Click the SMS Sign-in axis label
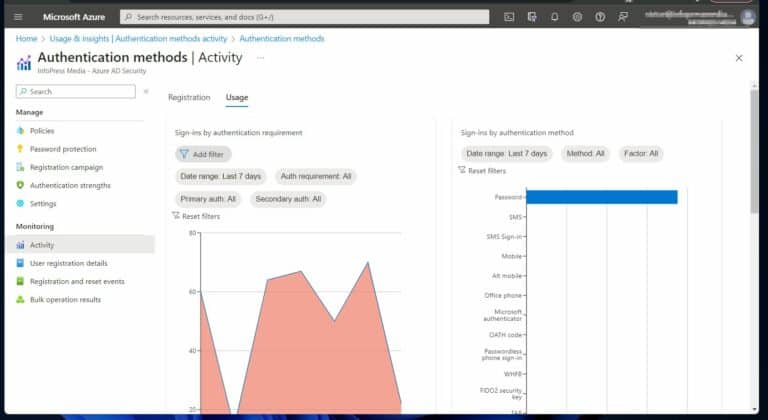 click(504, 236)
